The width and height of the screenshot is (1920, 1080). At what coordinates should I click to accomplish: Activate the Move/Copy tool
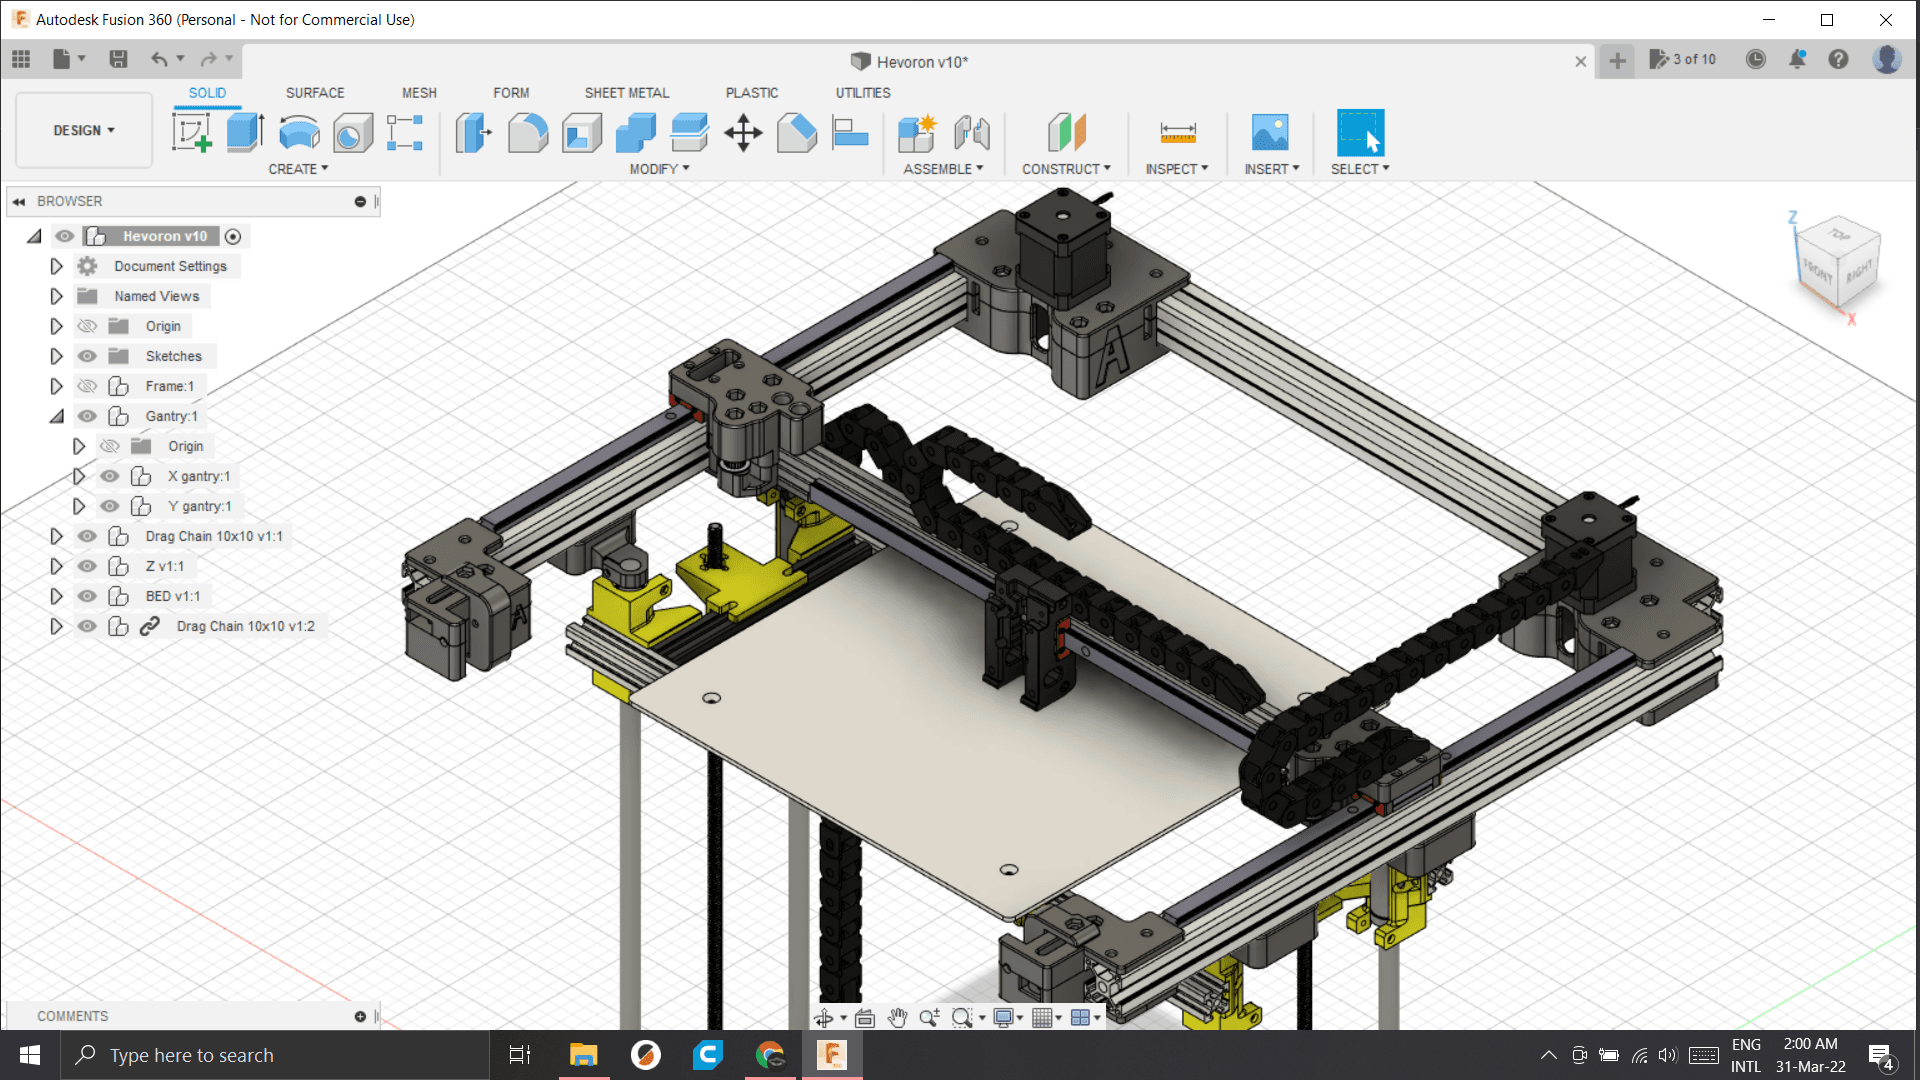point(743,132)
